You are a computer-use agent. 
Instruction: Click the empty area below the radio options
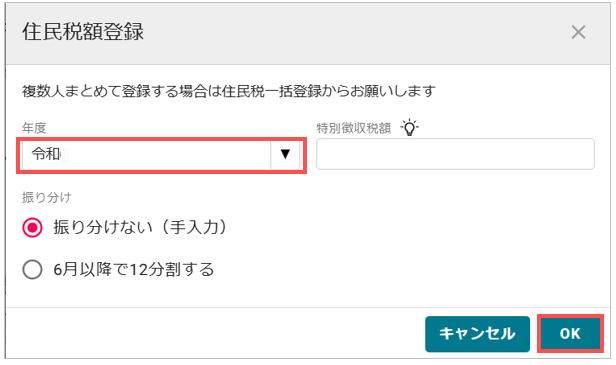pos(308,295)
